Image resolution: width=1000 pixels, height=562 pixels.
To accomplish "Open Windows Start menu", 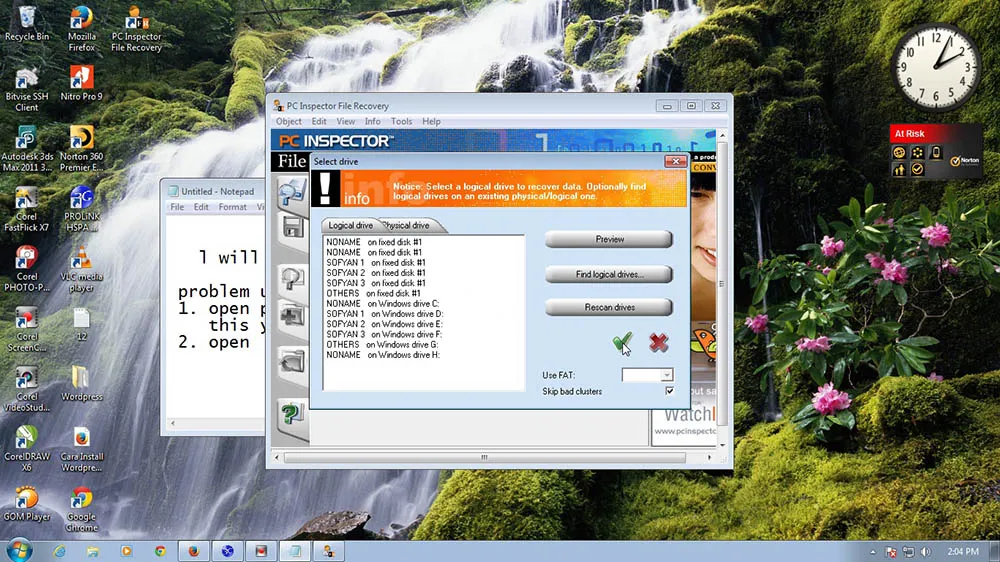I will (19, 551).
